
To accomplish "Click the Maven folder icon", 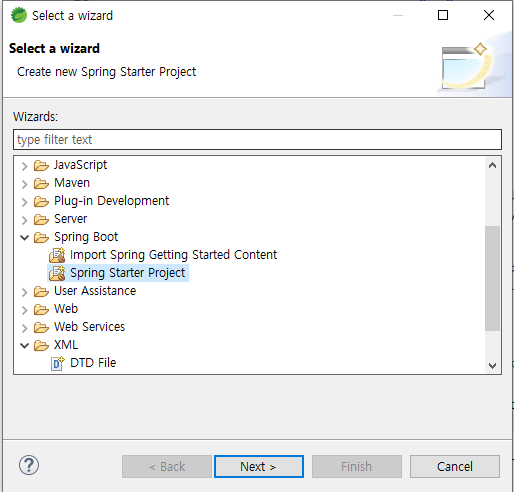I will coord(41,183).
